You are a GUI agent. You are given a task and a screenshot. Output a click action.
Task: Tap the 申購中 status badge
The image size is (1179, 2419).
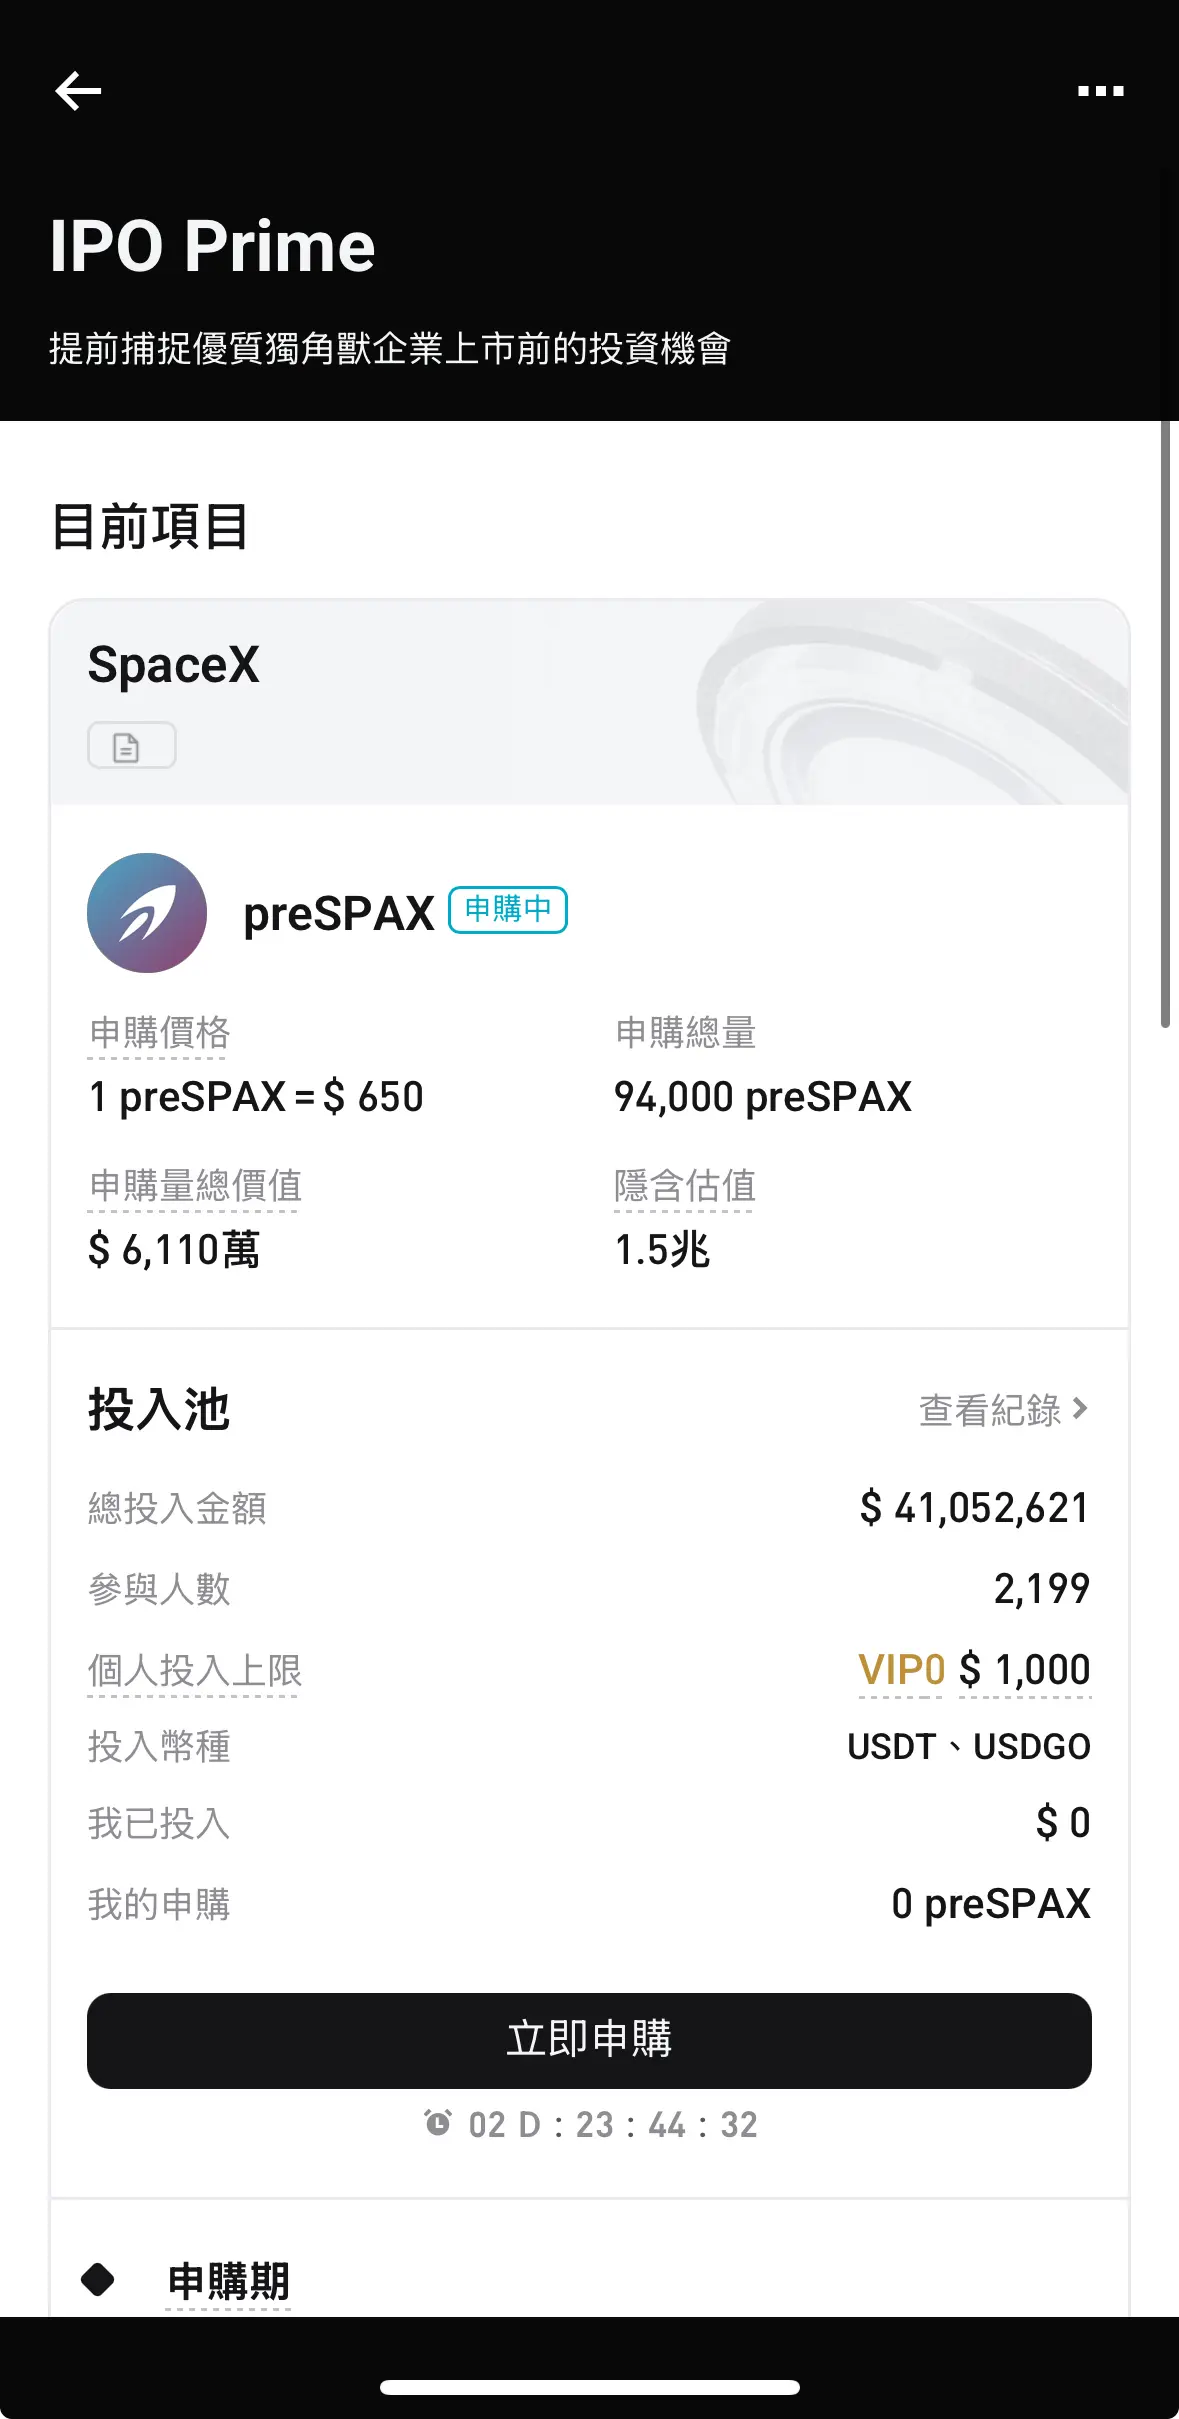point(507,910)
